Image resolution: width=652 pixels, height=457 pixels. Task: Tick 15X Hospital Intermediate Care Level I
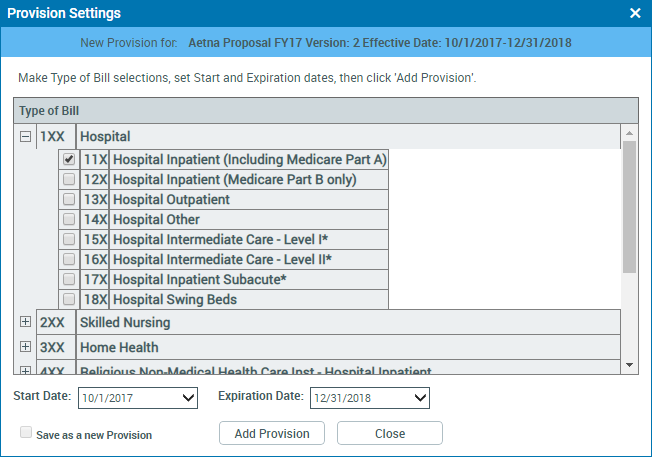coord(69,239)
